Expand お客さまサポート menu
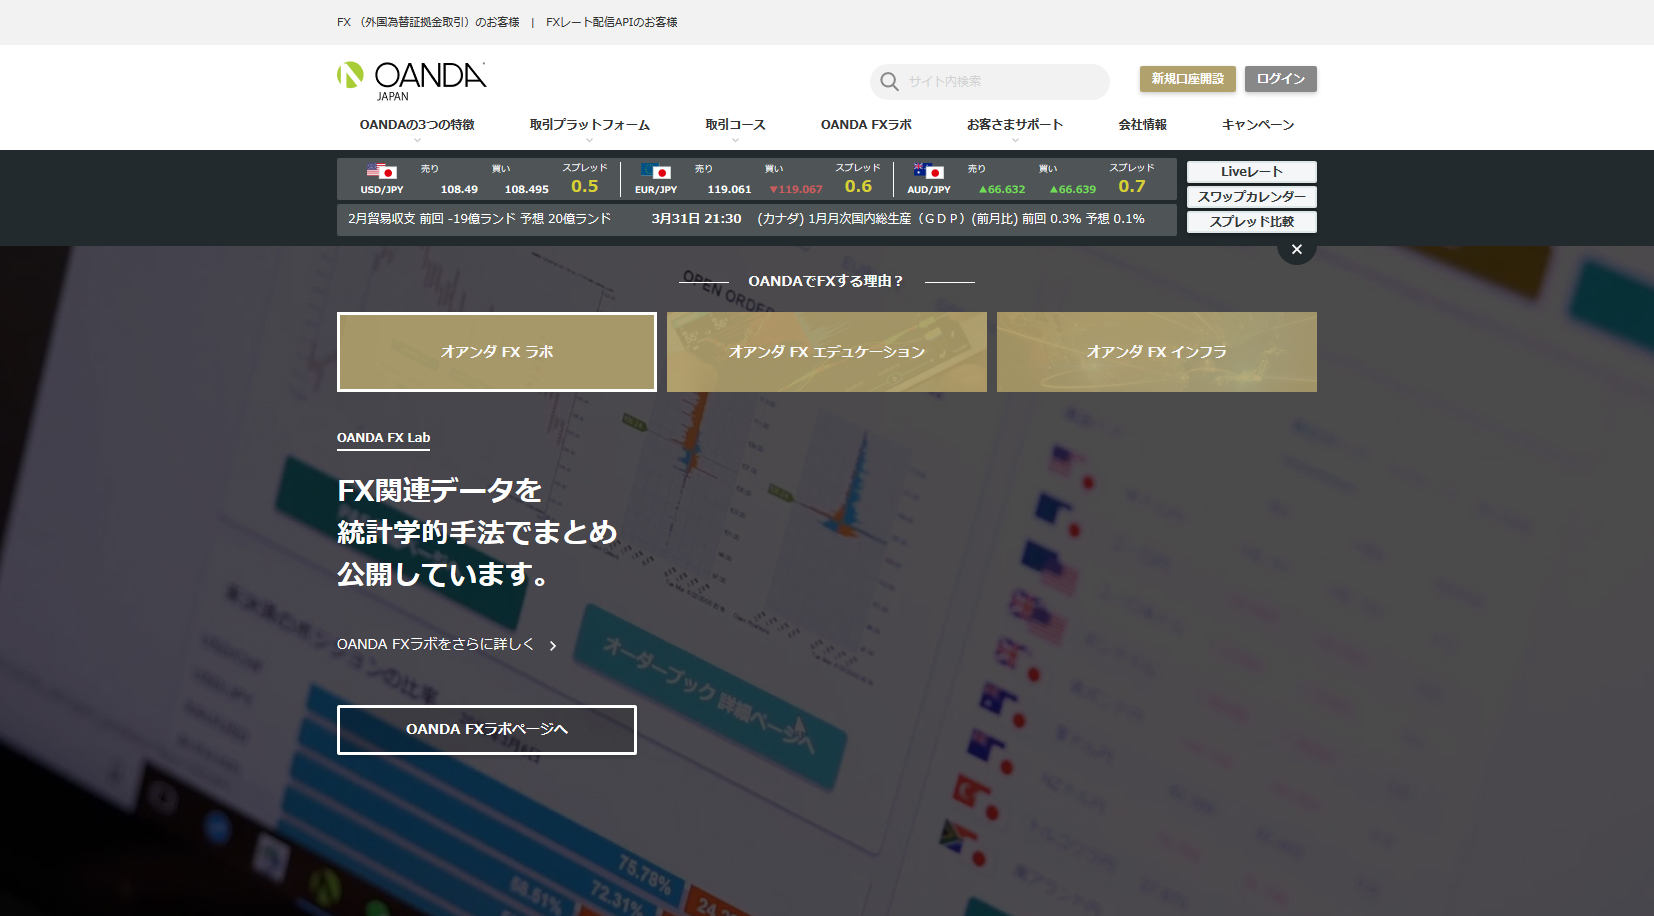 (x=1015, y=125)
